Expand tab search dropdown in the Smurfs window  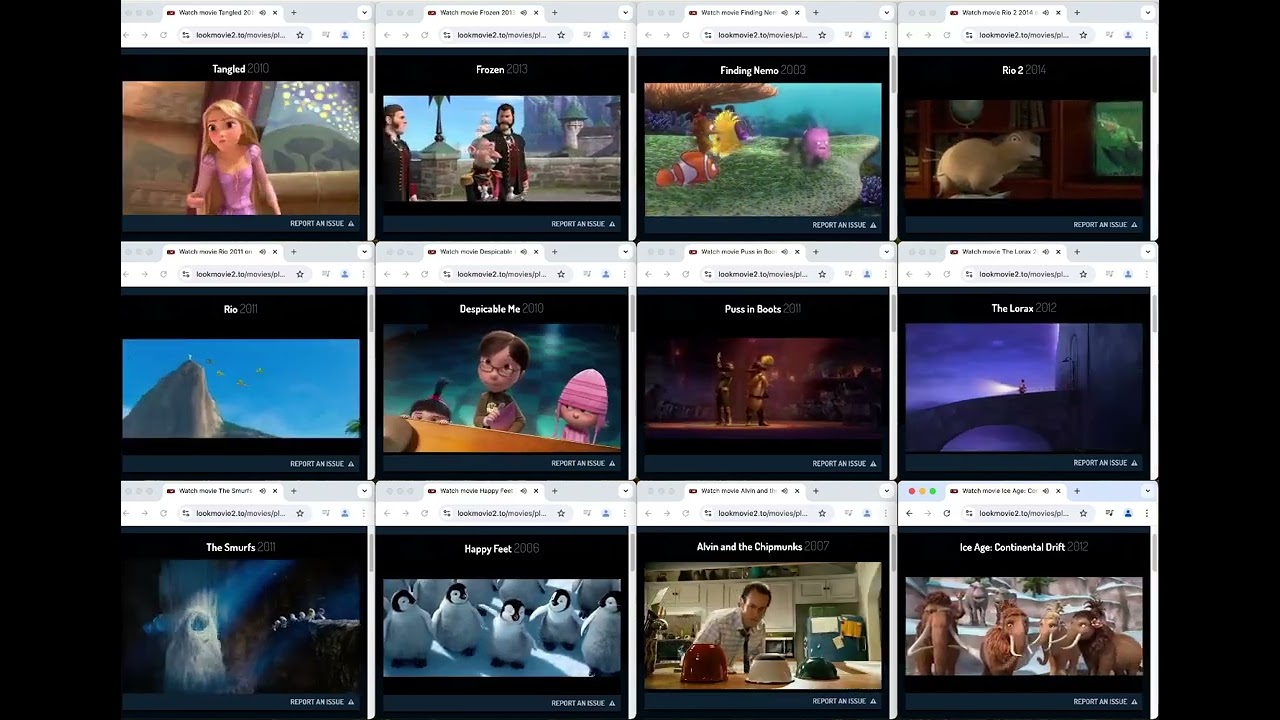click(364, 491)
